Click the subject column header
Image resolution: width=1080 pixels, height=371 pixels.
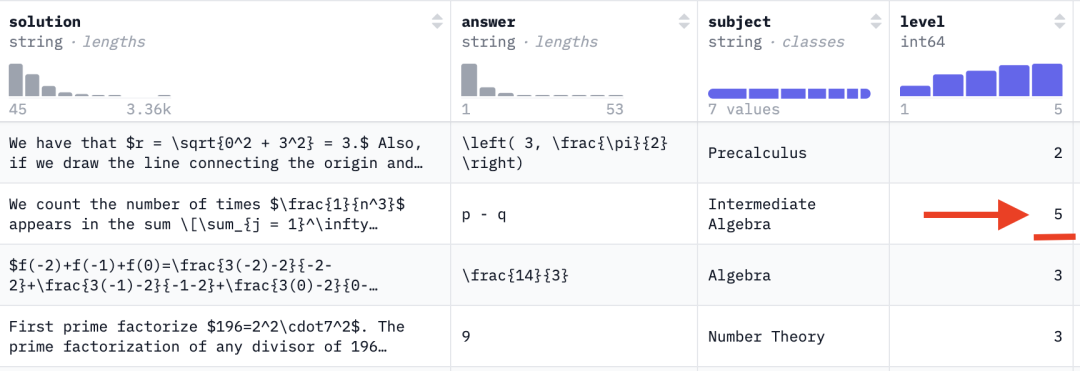point(739,22)
